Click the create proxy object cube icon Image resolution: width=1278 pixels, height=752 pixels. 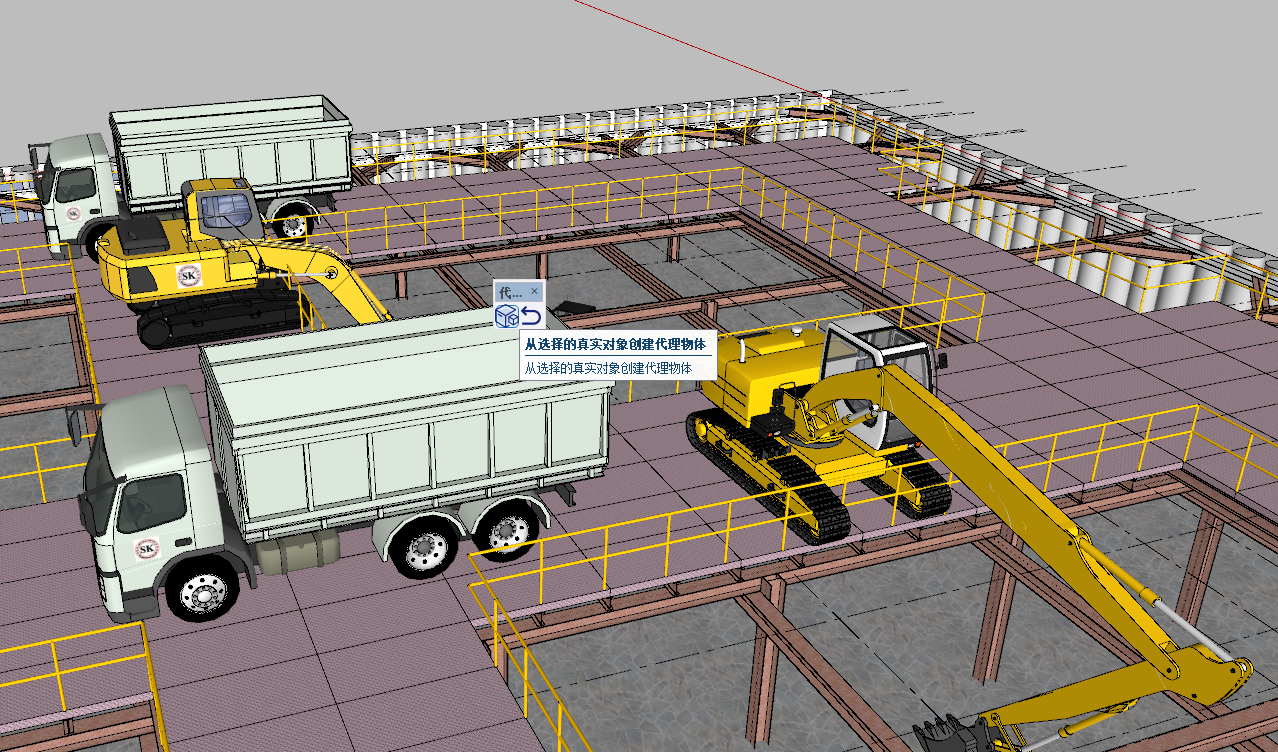click(x=507, y=317)
